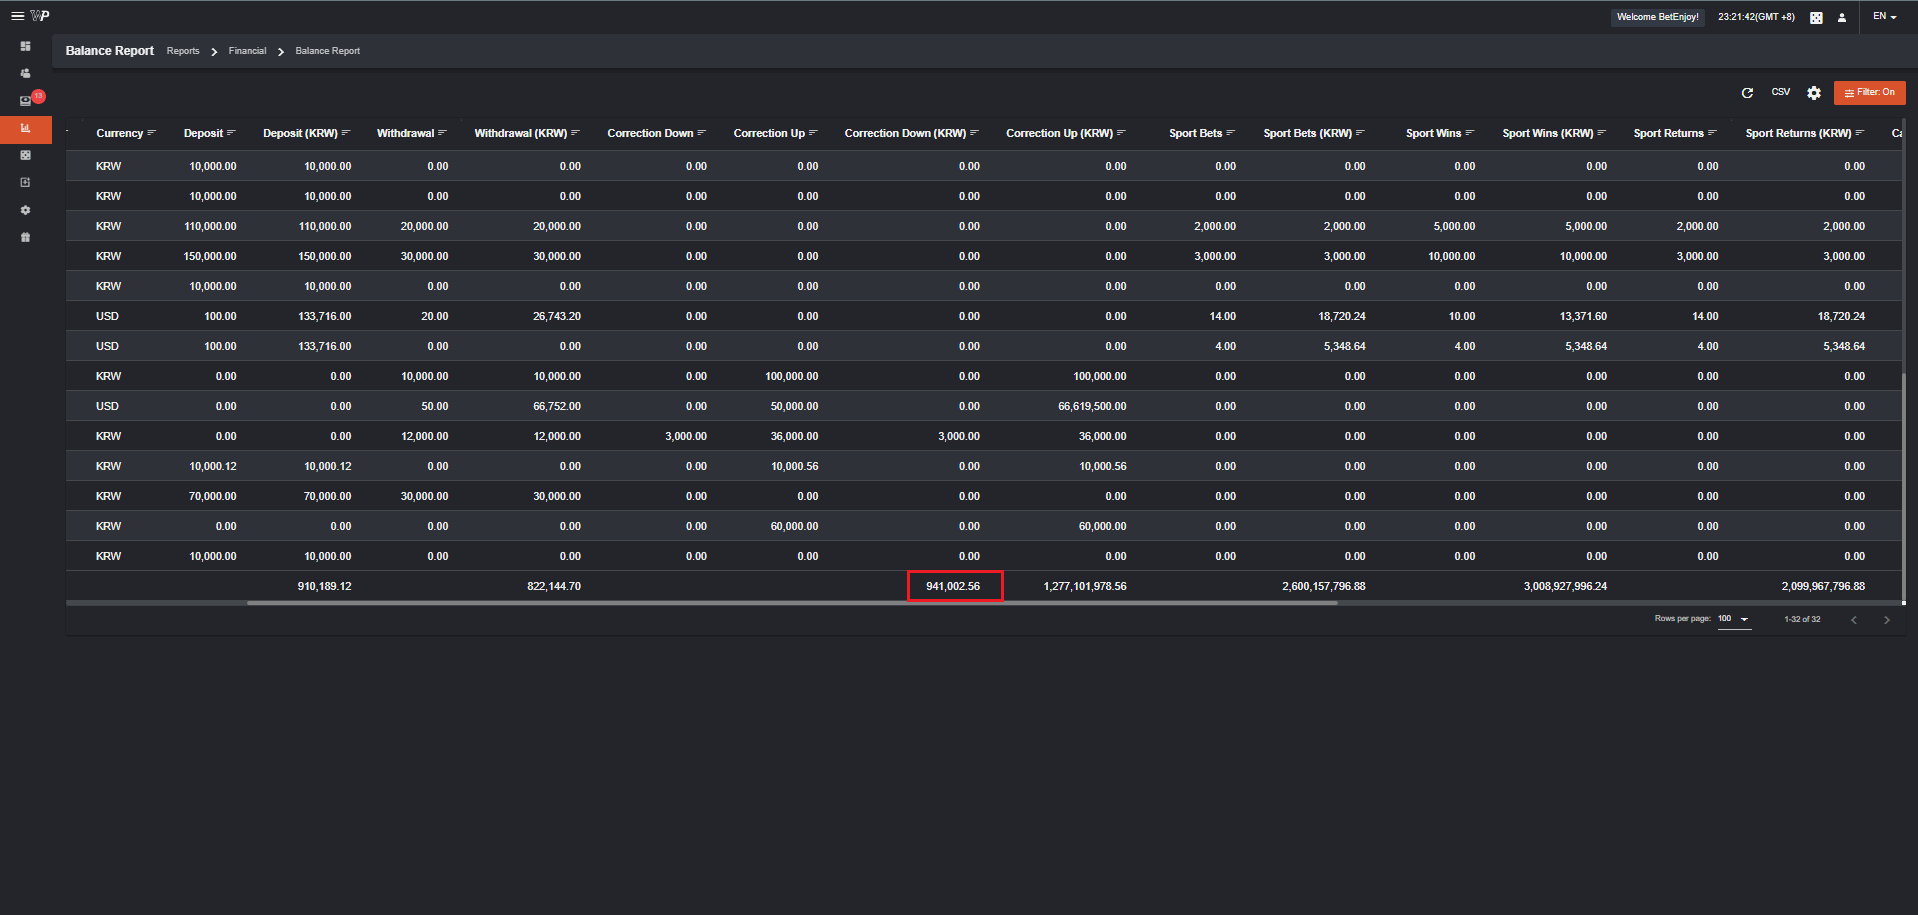This screenshot has width=1918, height=915.
Task: Sort by the Currency column icon
Action: pos(151,133)
